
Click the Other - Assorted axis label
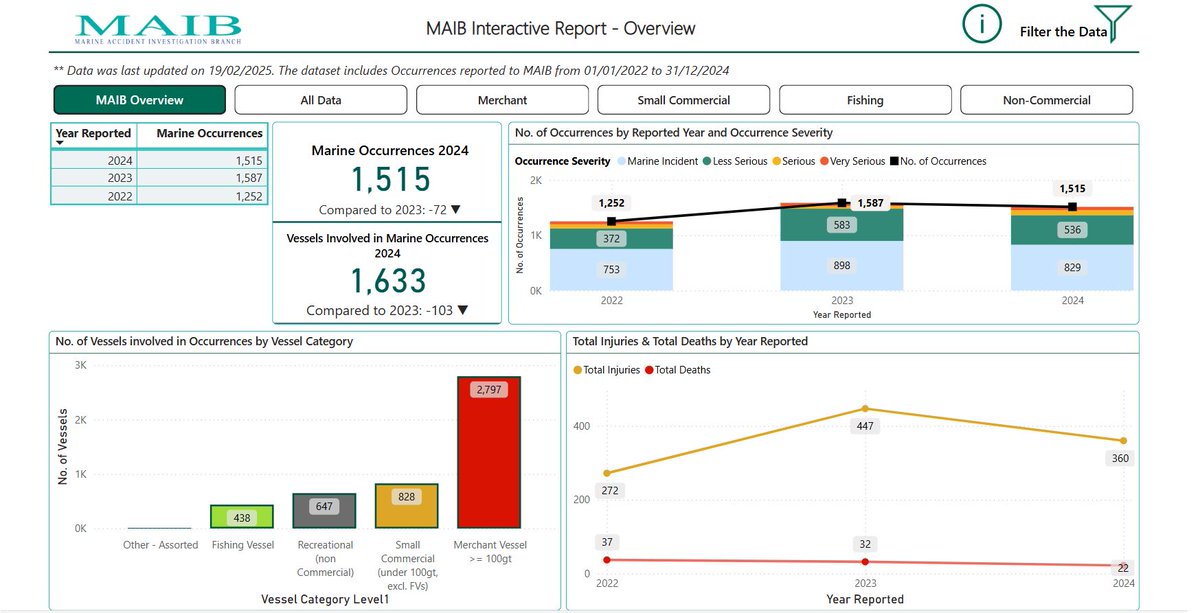(159, 545)
